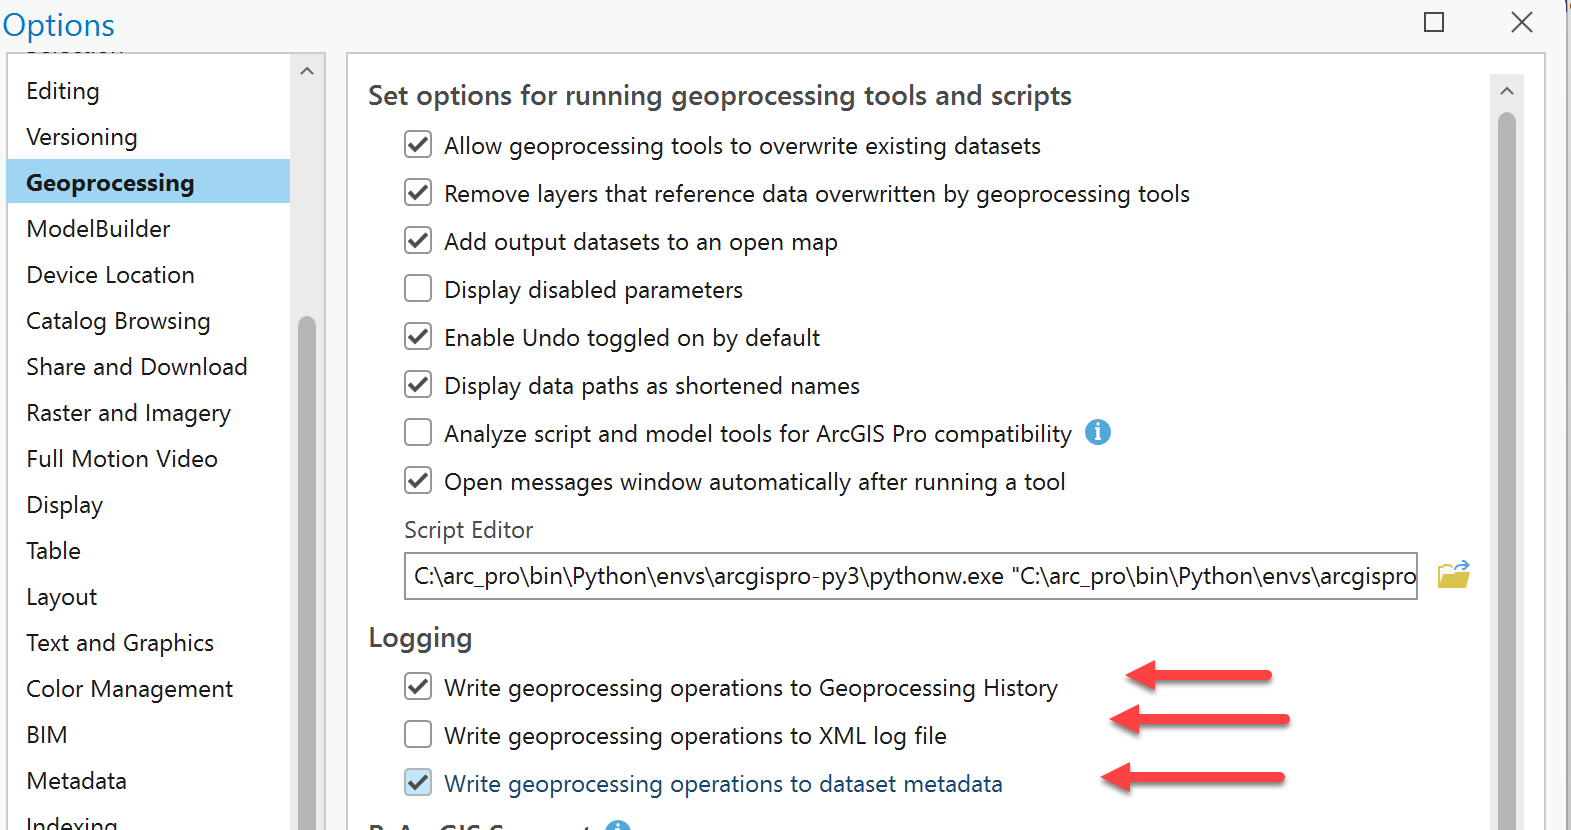Screen dimensions: 1571x830
Task: Disable overwriting of existing datasets
Action: point(418,144)
